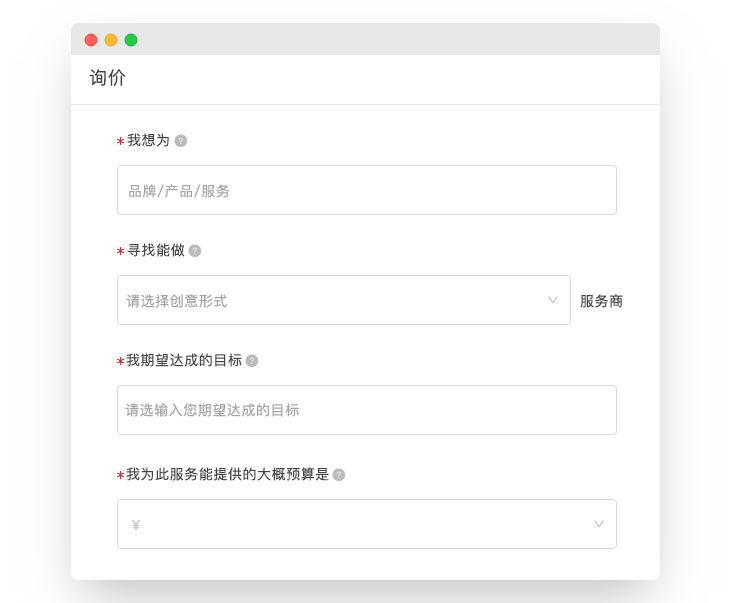Click the 我想为 field label
Image resolution: width=731 pixels, height=603 pixels.
tap(148, 141)
